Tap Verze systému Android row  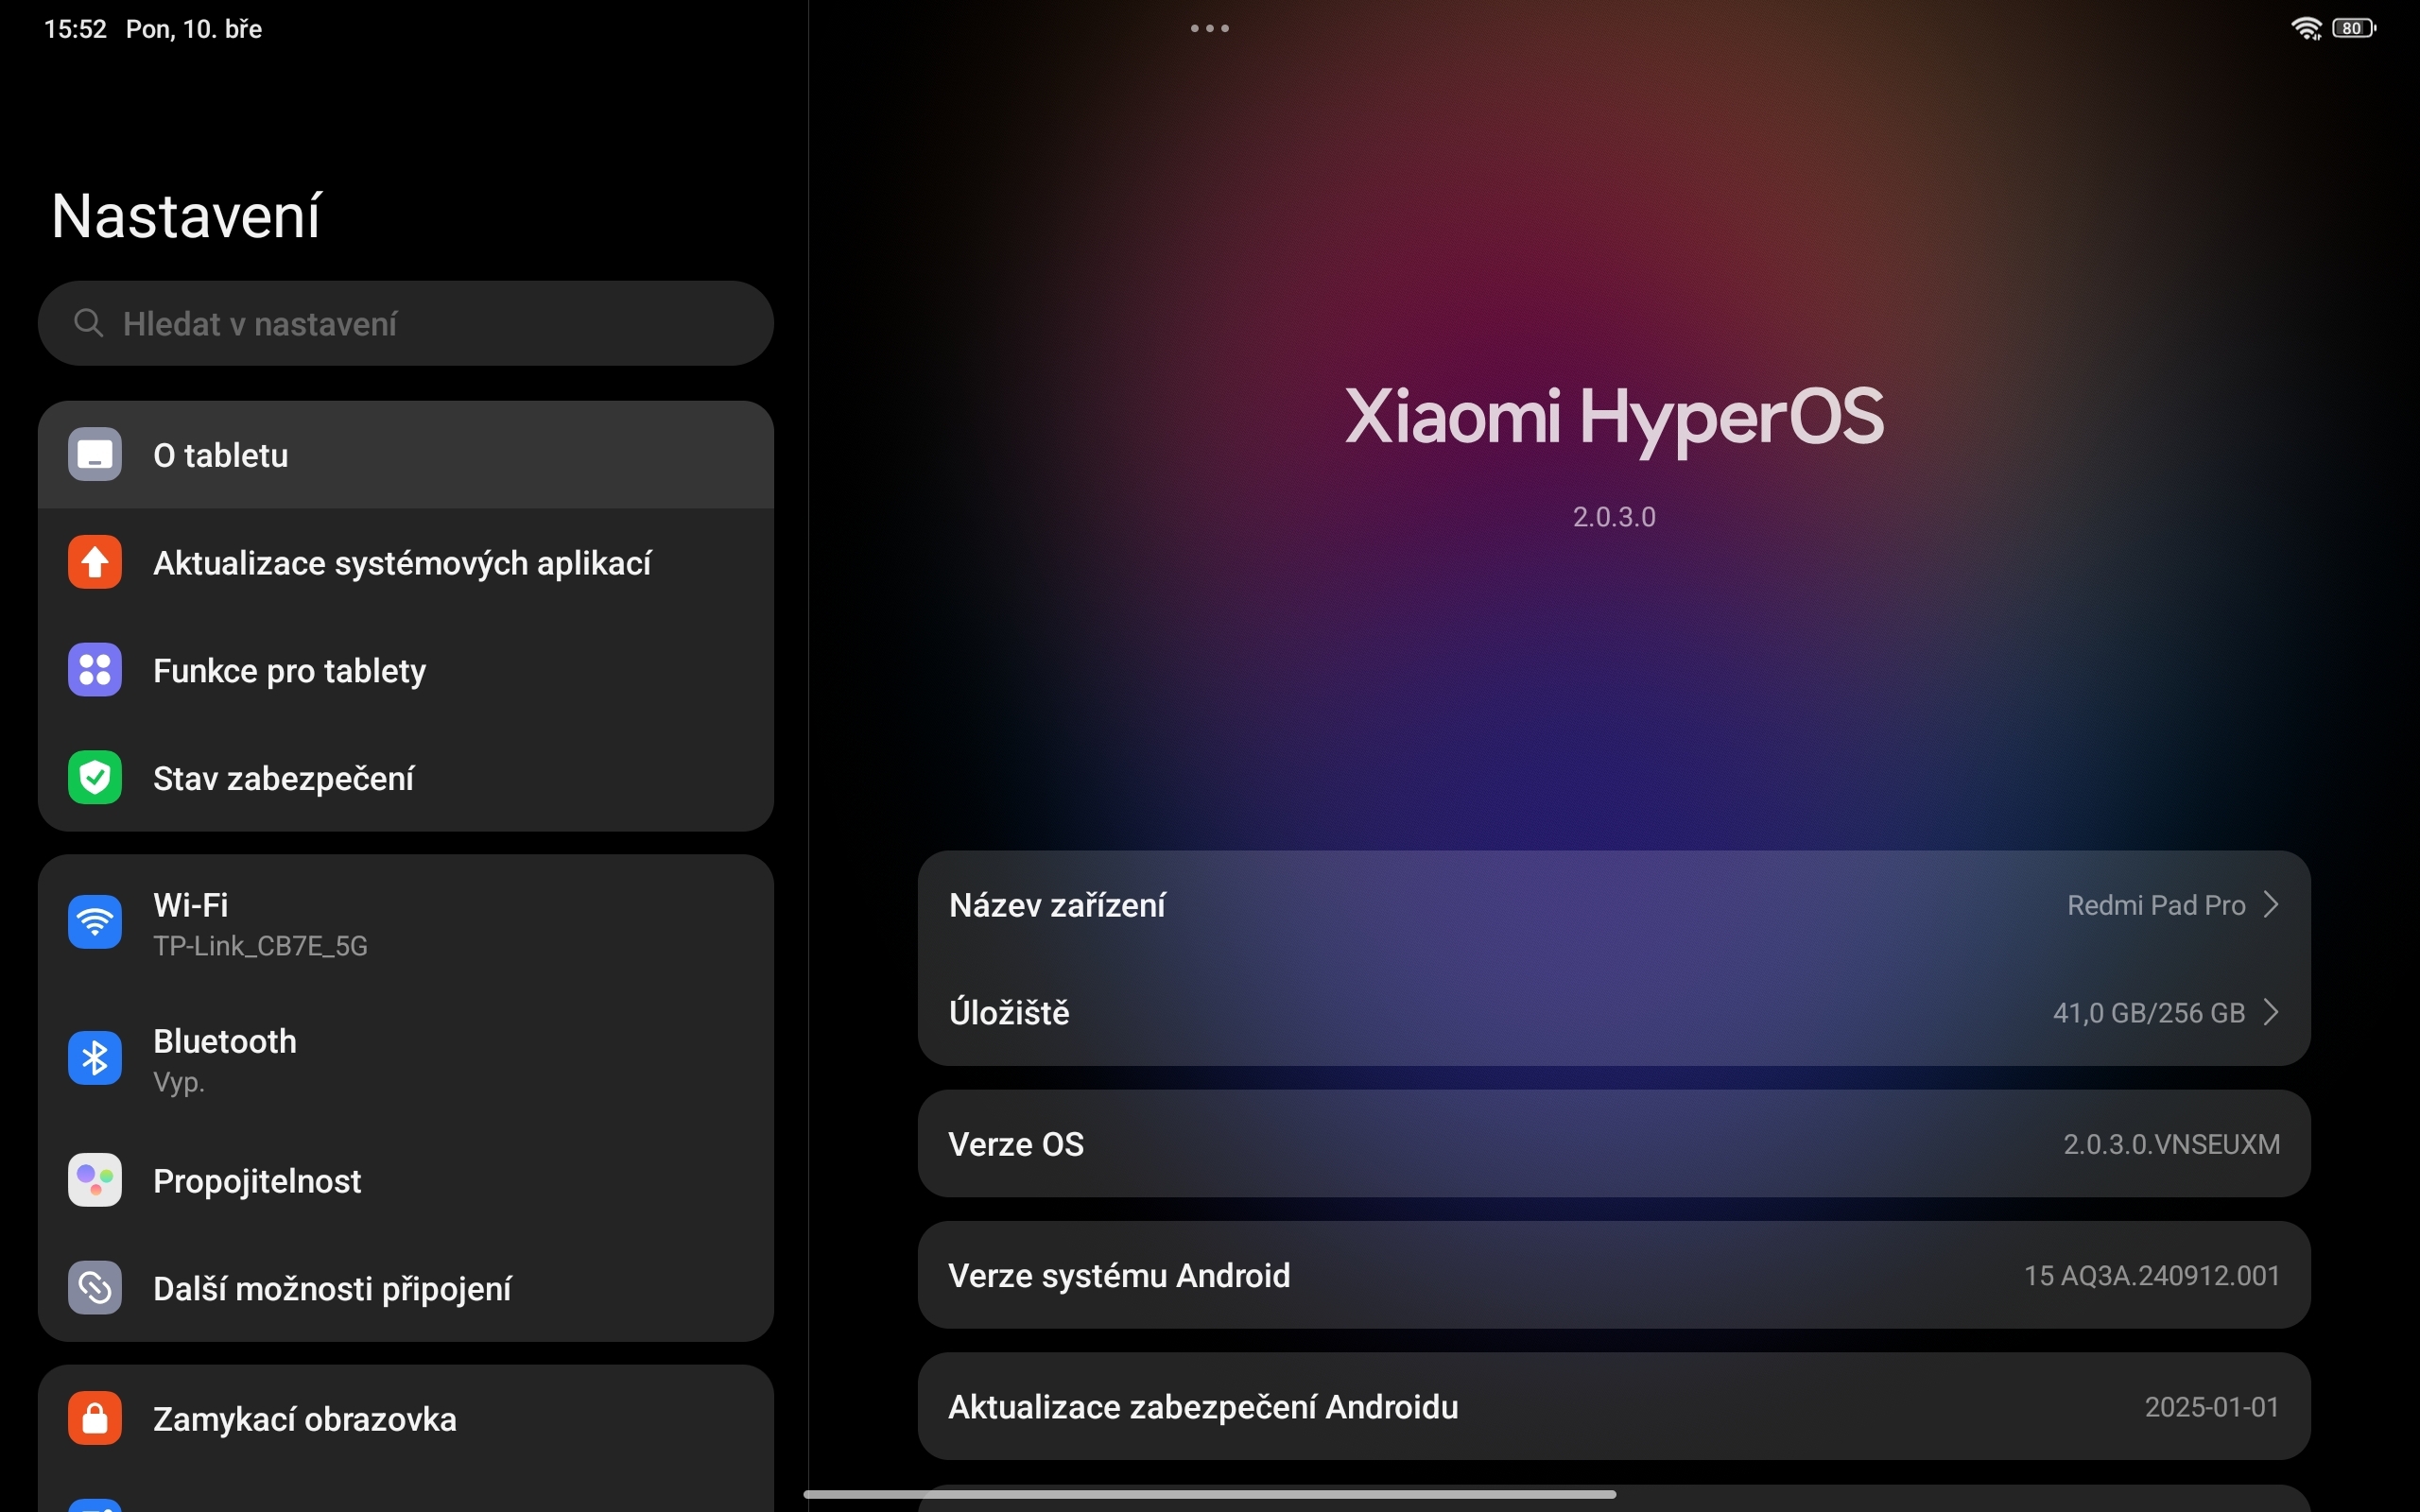pyautogui.click(x=1614, y=1275)
